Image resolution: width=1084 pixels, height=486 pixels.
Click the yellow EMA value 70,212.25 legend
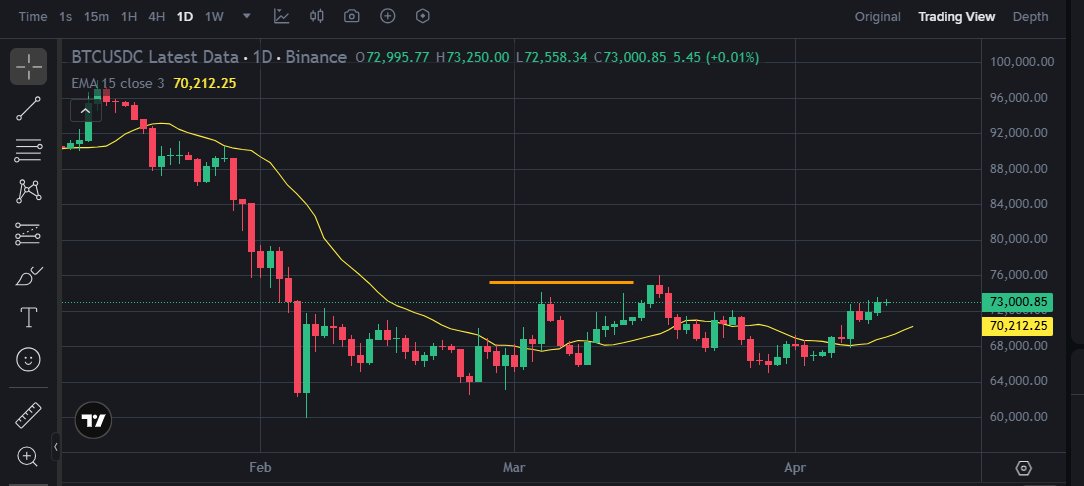(x=205, y=83)
